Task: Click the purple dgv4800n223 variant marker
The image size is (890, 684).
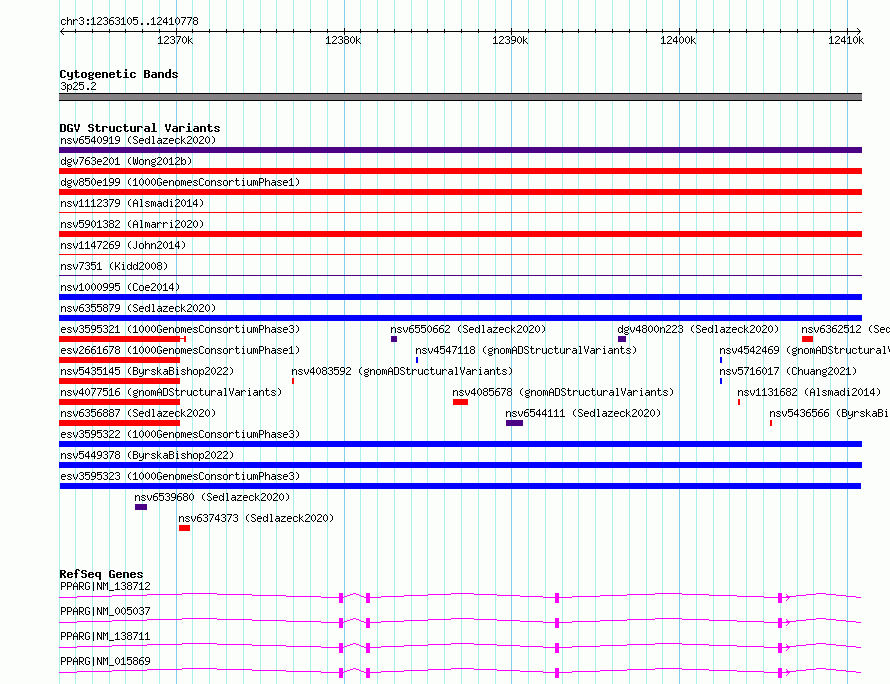Action: pos(622,339)
